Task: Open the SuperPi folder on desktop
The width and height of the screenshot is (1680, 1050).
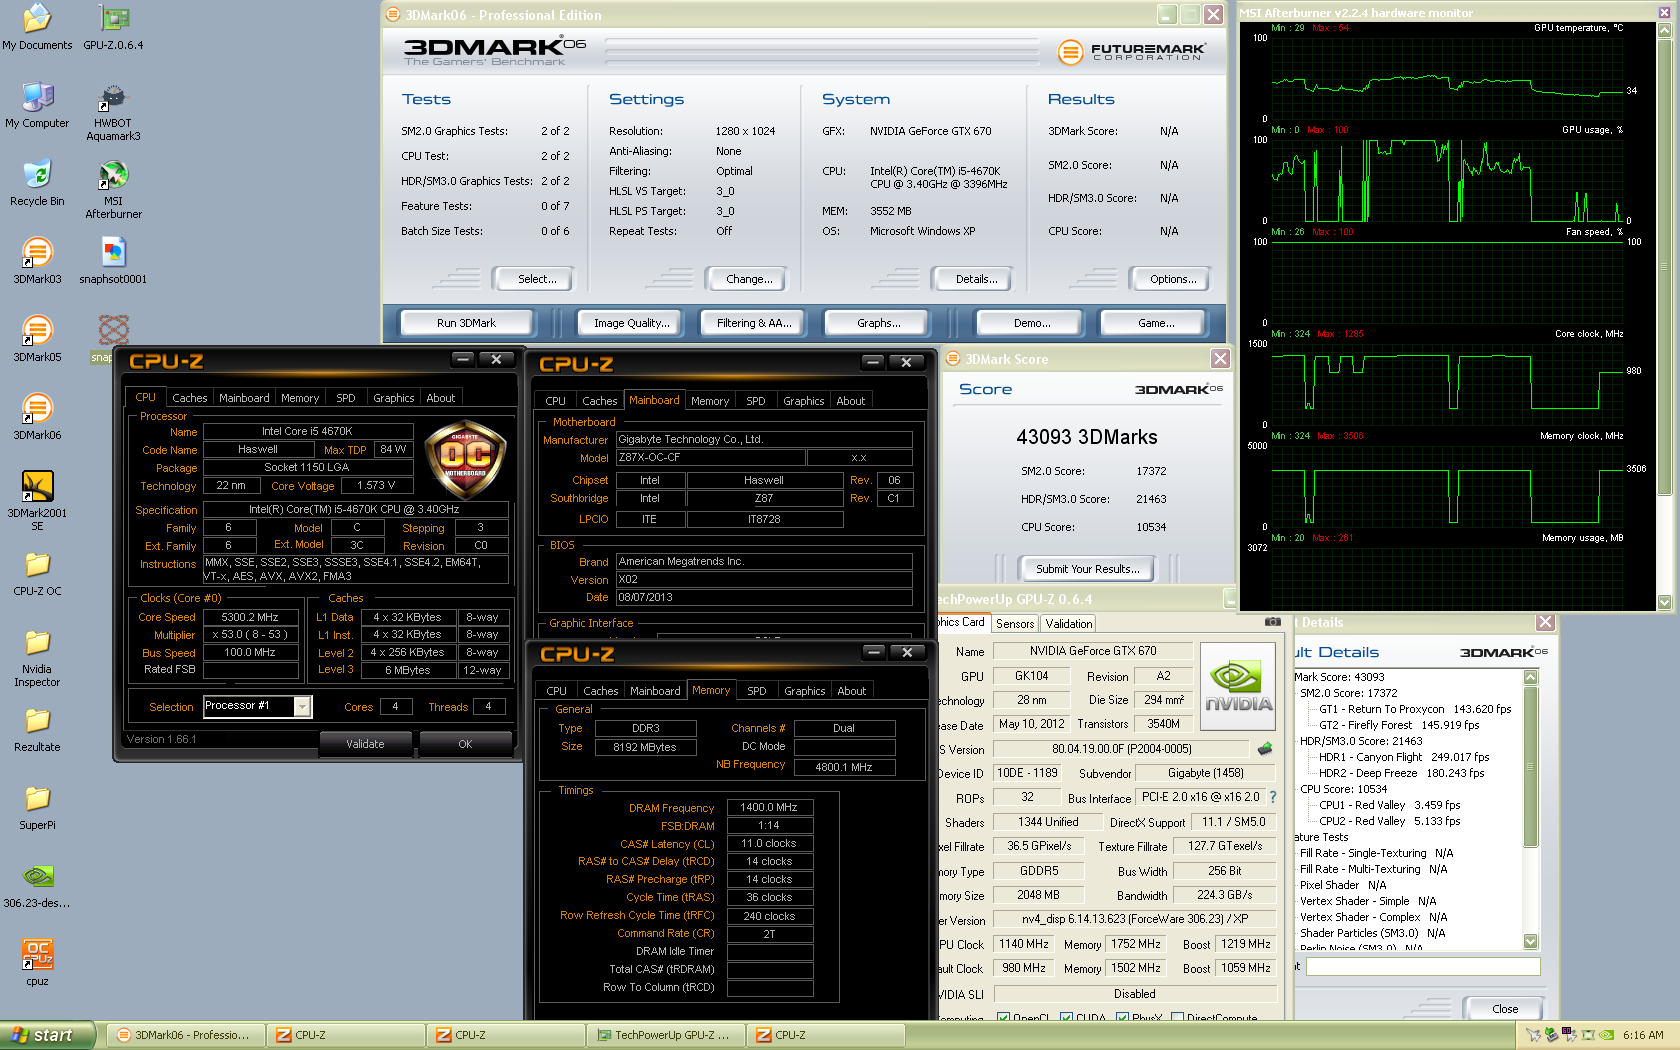Action: pos(37,807)
